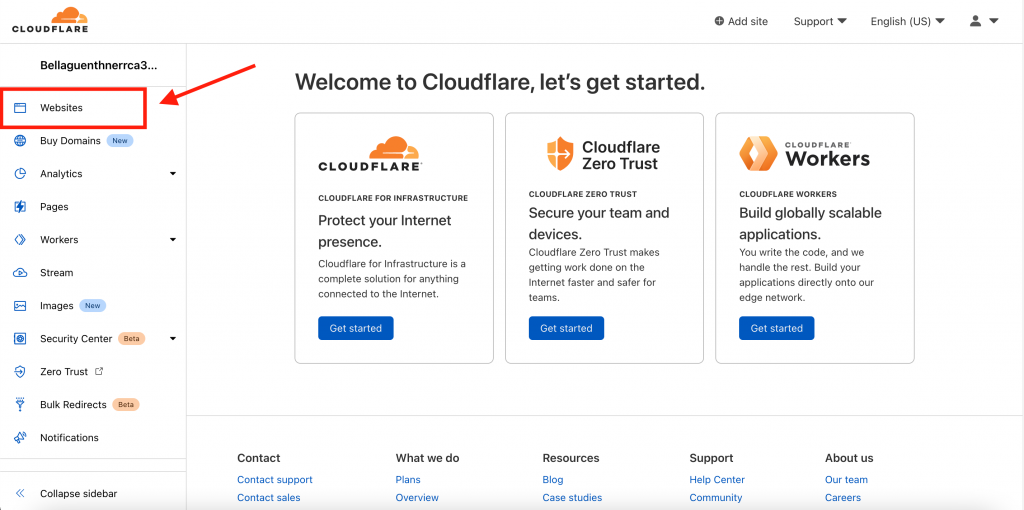Viewport: 1024px width, 510px height.
Task: Open the user account profile menu
Action: (x=984, y=21)
